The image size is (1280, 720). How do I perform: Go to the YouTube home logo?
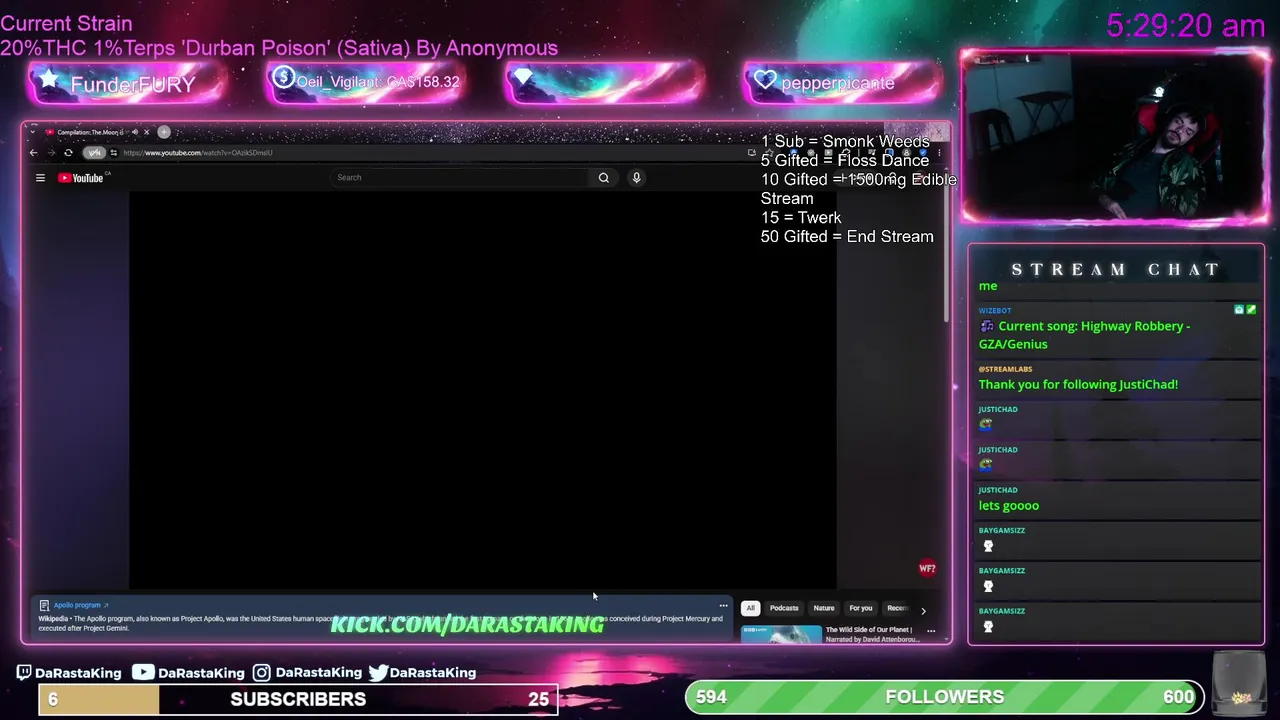[81, 178]
